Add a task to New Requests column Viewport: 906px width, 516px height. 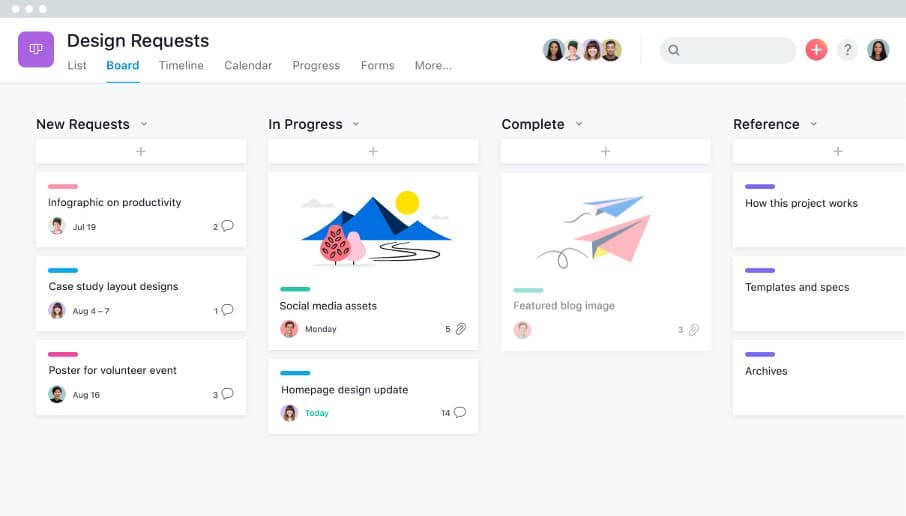click(x=141, y=151)
